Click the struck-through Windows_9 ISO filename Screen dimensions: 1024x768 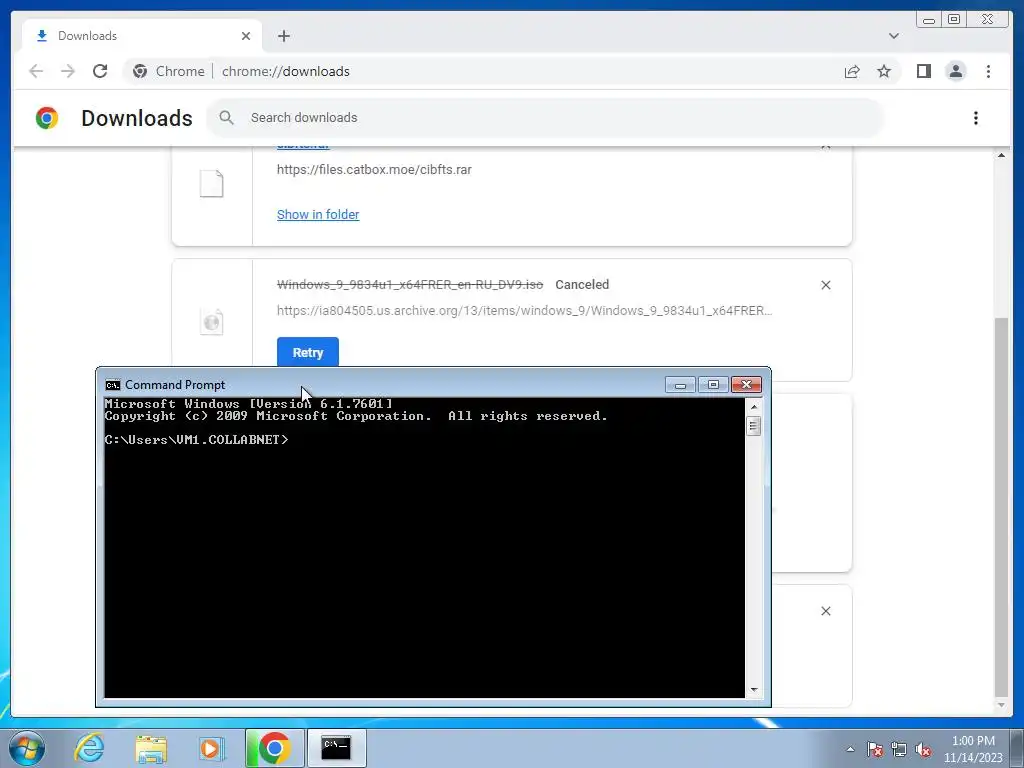point(410,285)
